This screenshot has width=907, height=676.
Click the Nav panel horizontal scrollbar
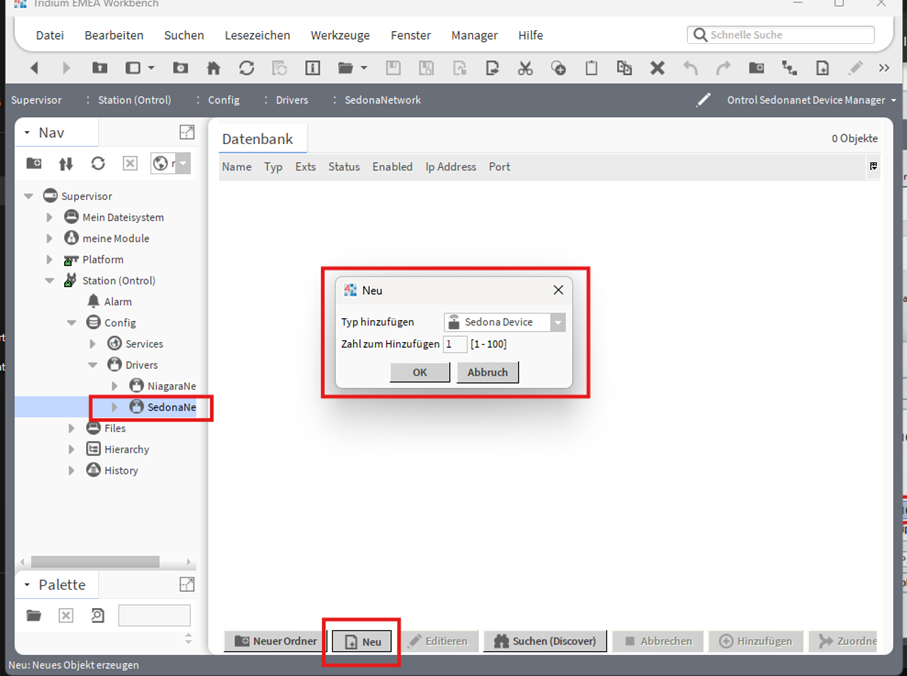click(95, 562)
